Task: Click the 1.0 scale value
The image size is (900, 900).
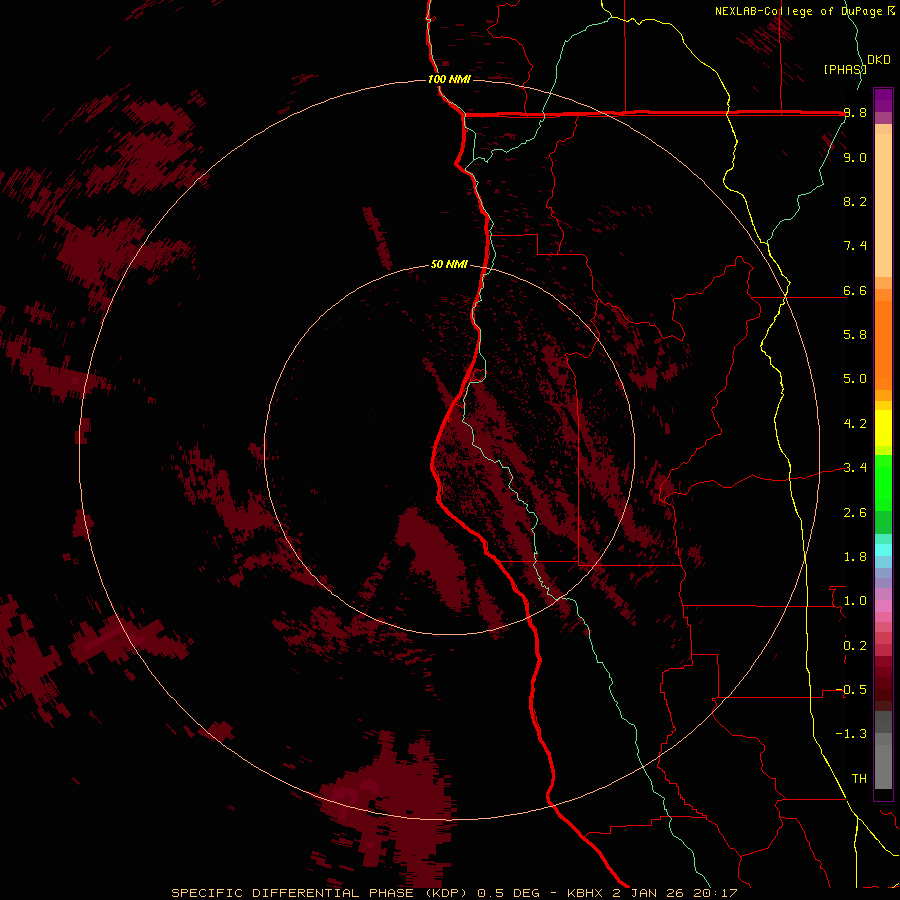Action: (x=855, y=601)
